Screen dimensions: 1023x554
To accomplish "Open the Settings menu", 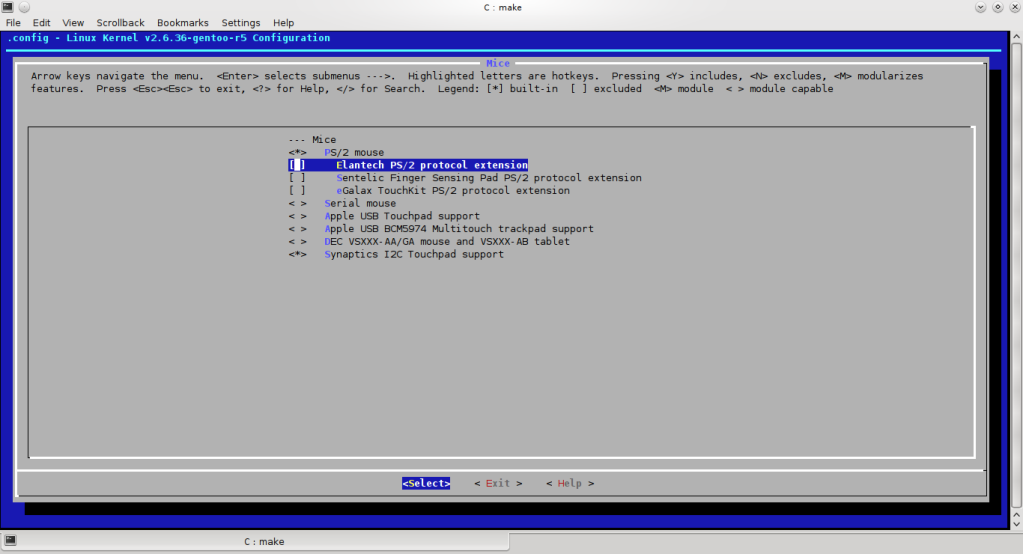I will 241,23.
